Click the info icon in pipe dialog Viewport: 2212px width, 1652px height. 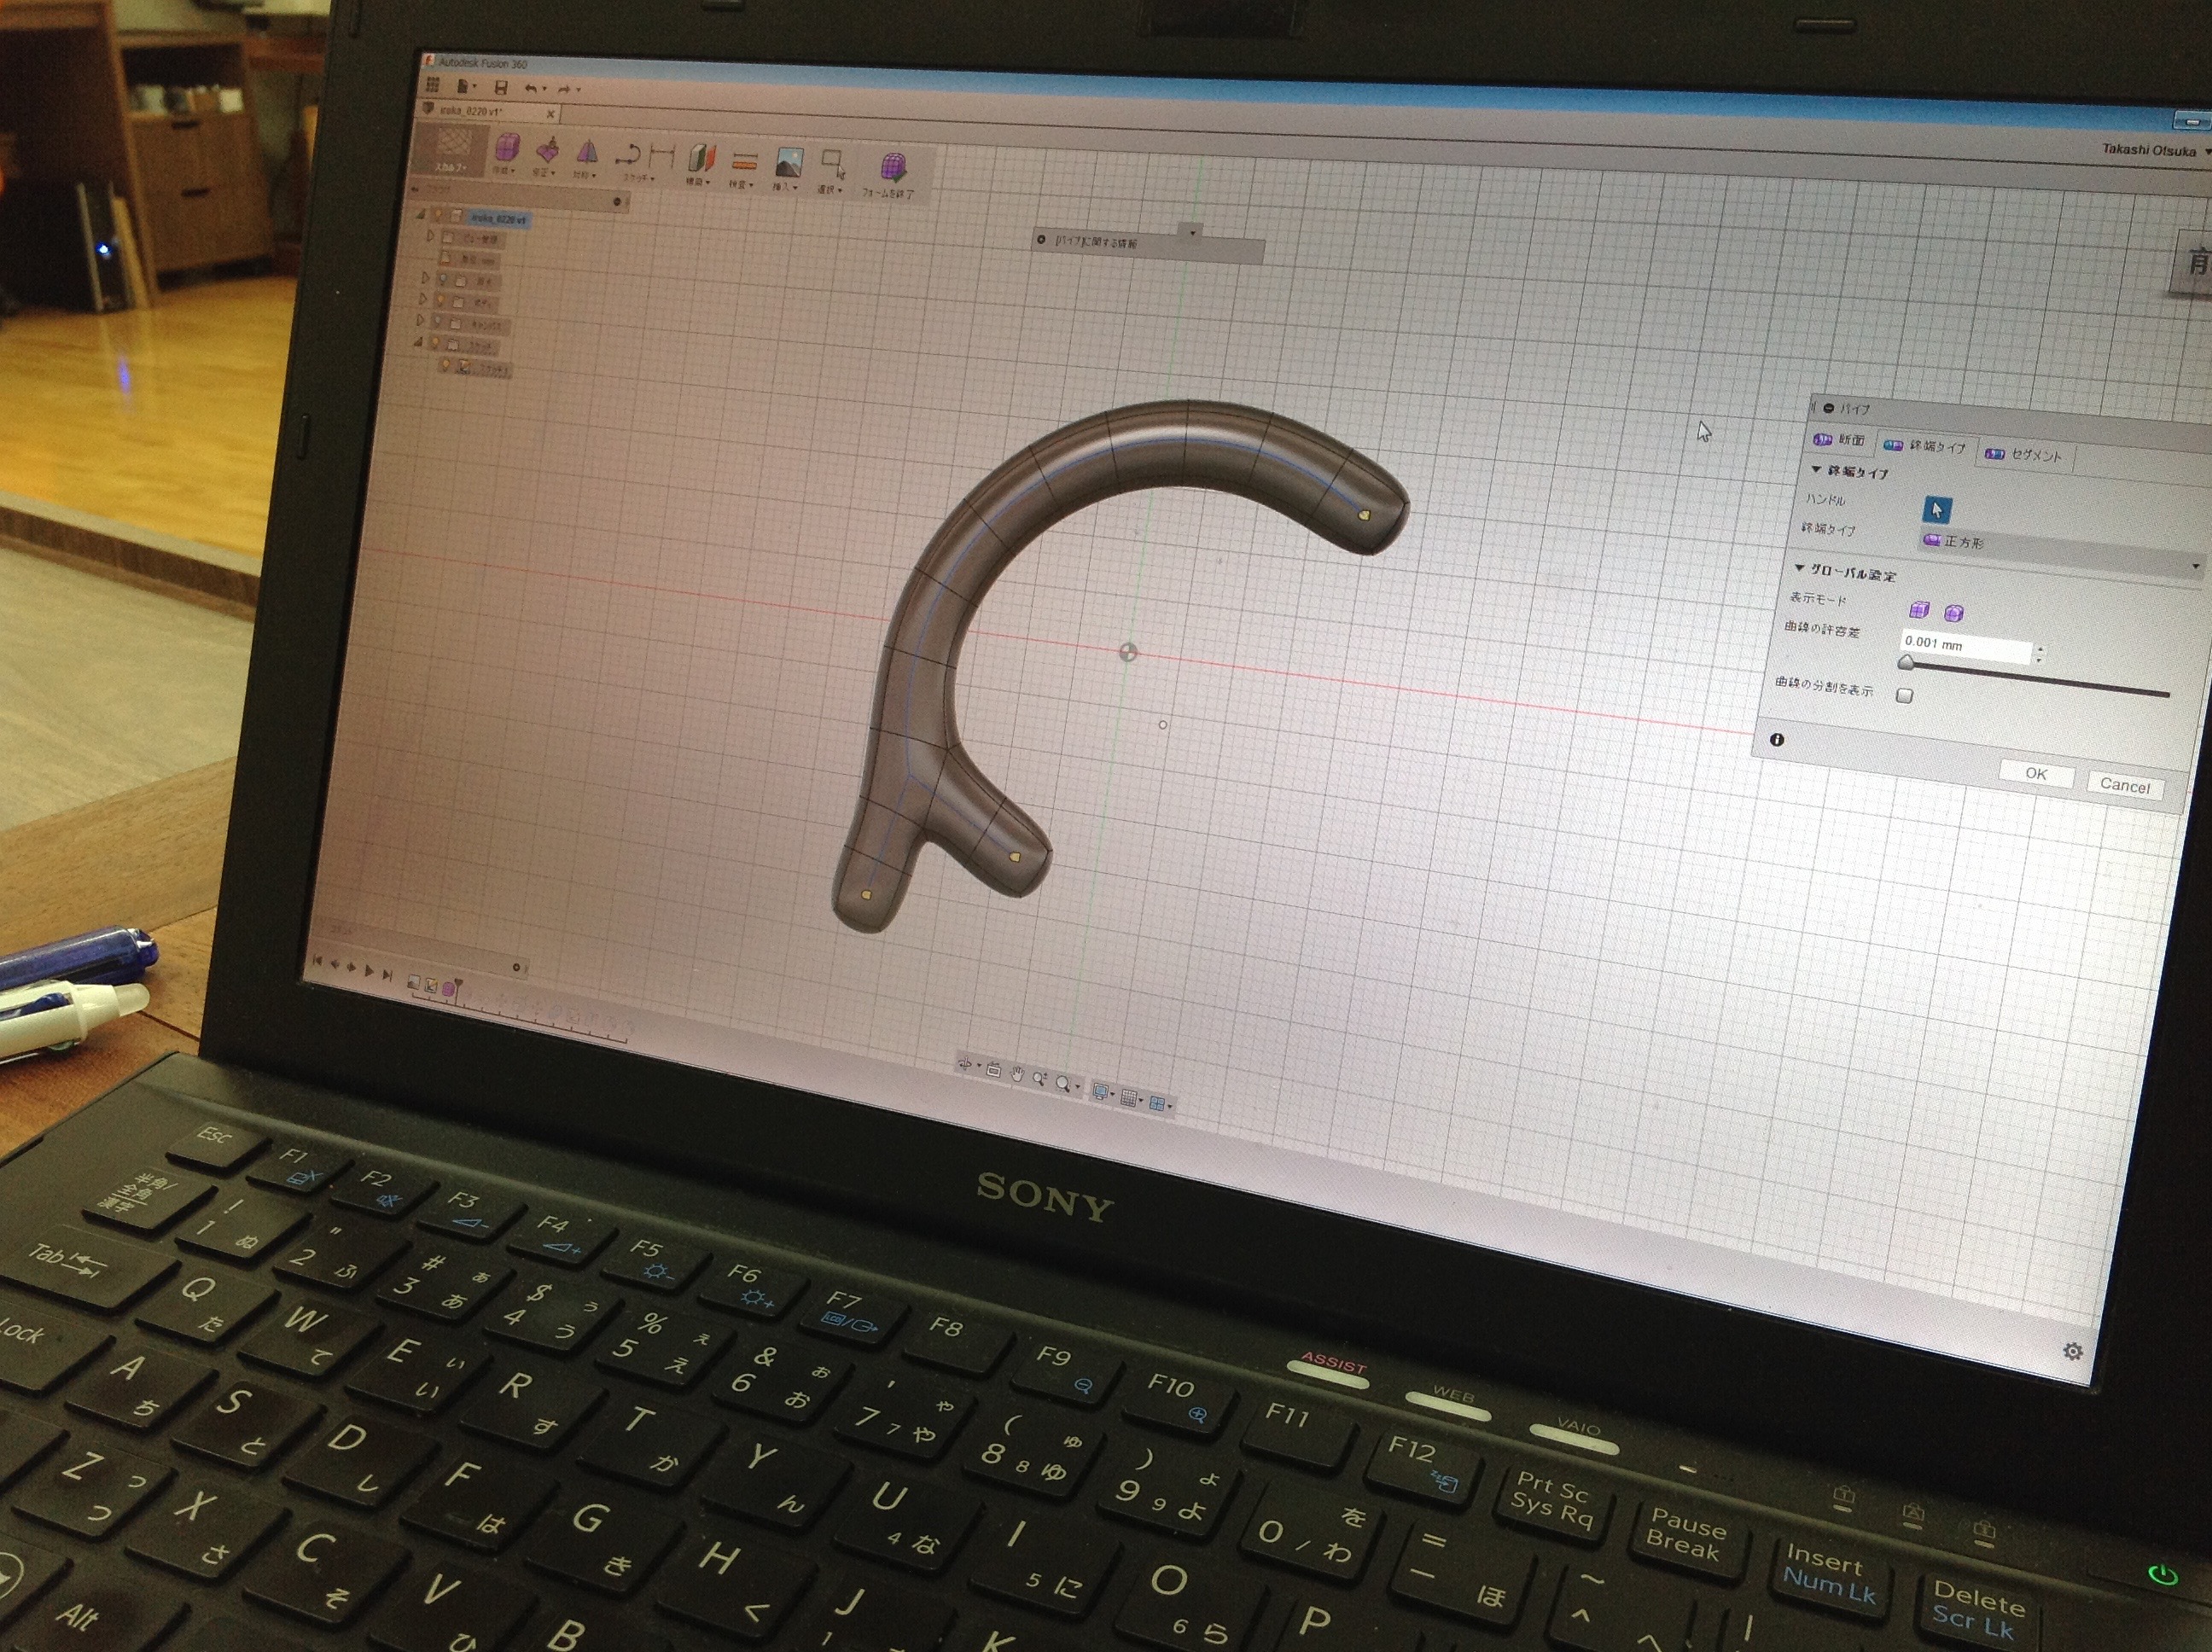(x=1776, y=740)
